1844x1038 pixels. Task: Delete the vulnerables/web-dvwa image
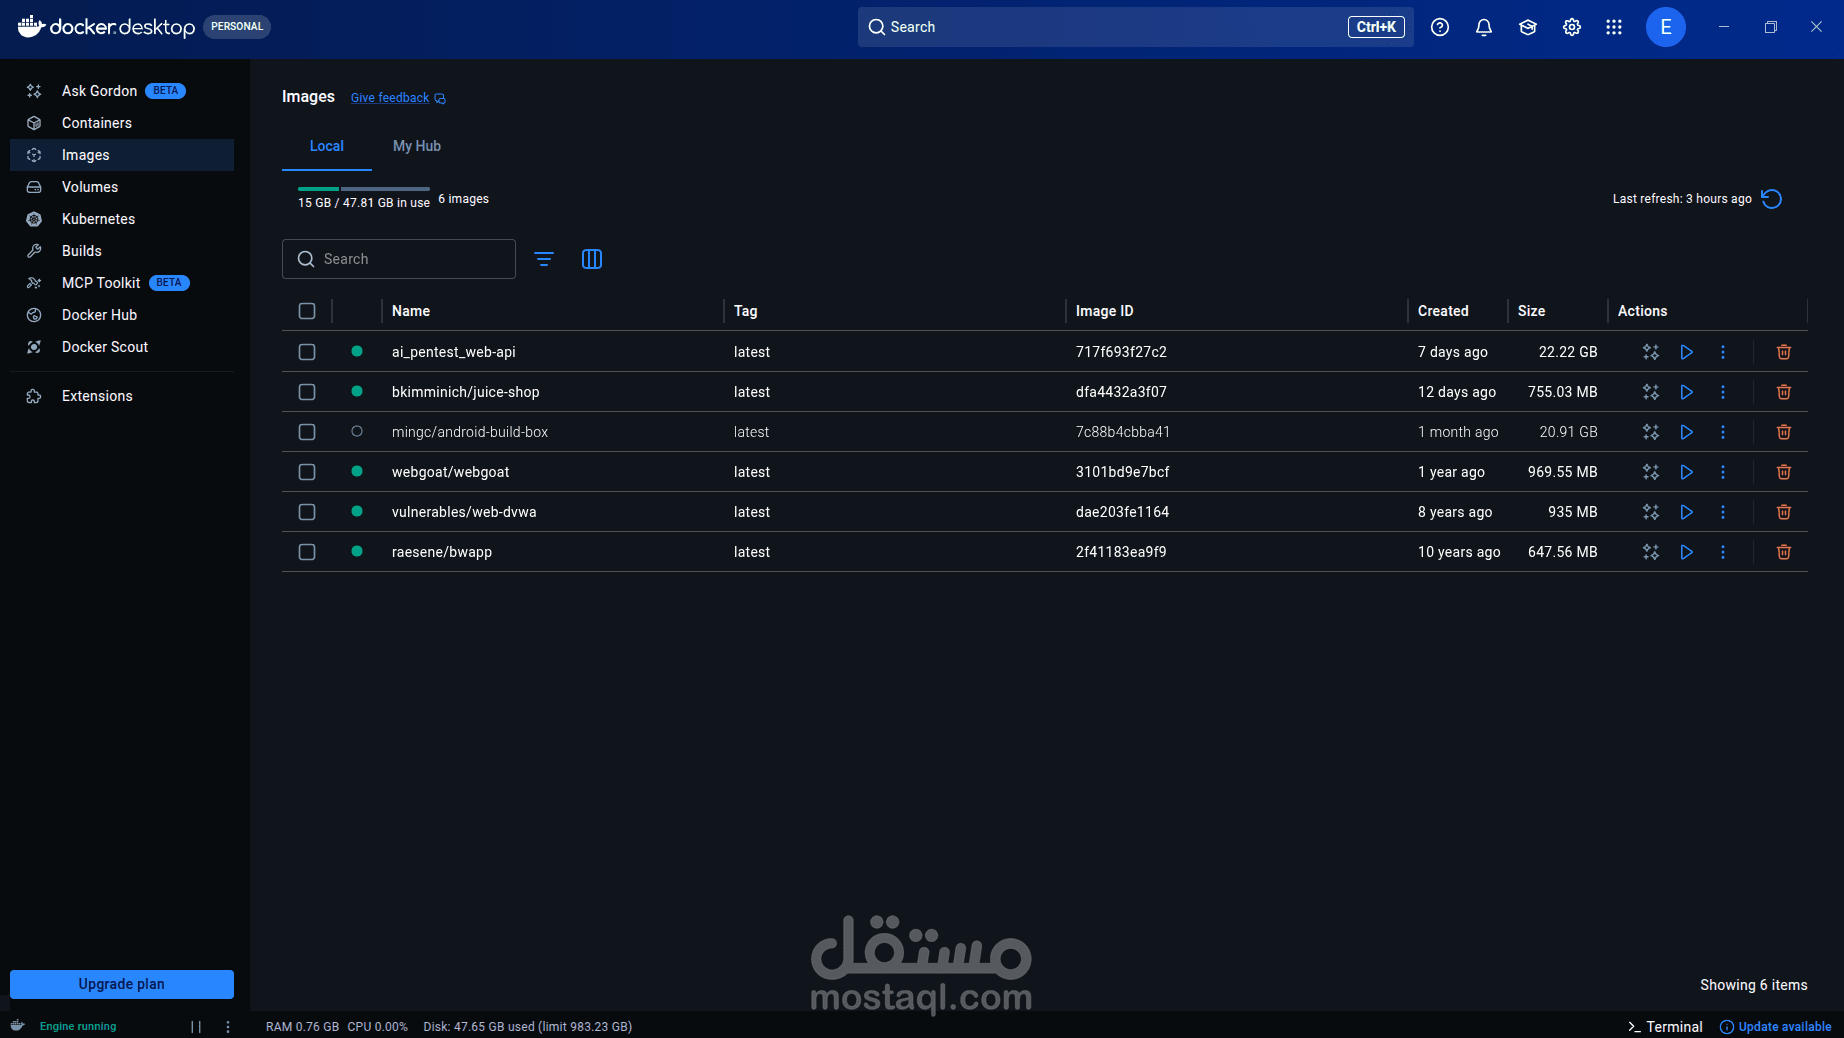[x=1784, y=512]
